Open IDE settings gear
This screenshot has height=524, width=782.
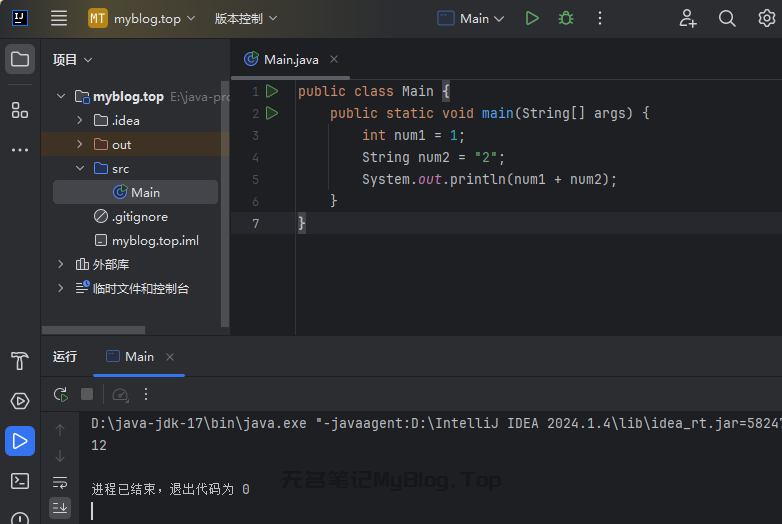coord(767,18)
